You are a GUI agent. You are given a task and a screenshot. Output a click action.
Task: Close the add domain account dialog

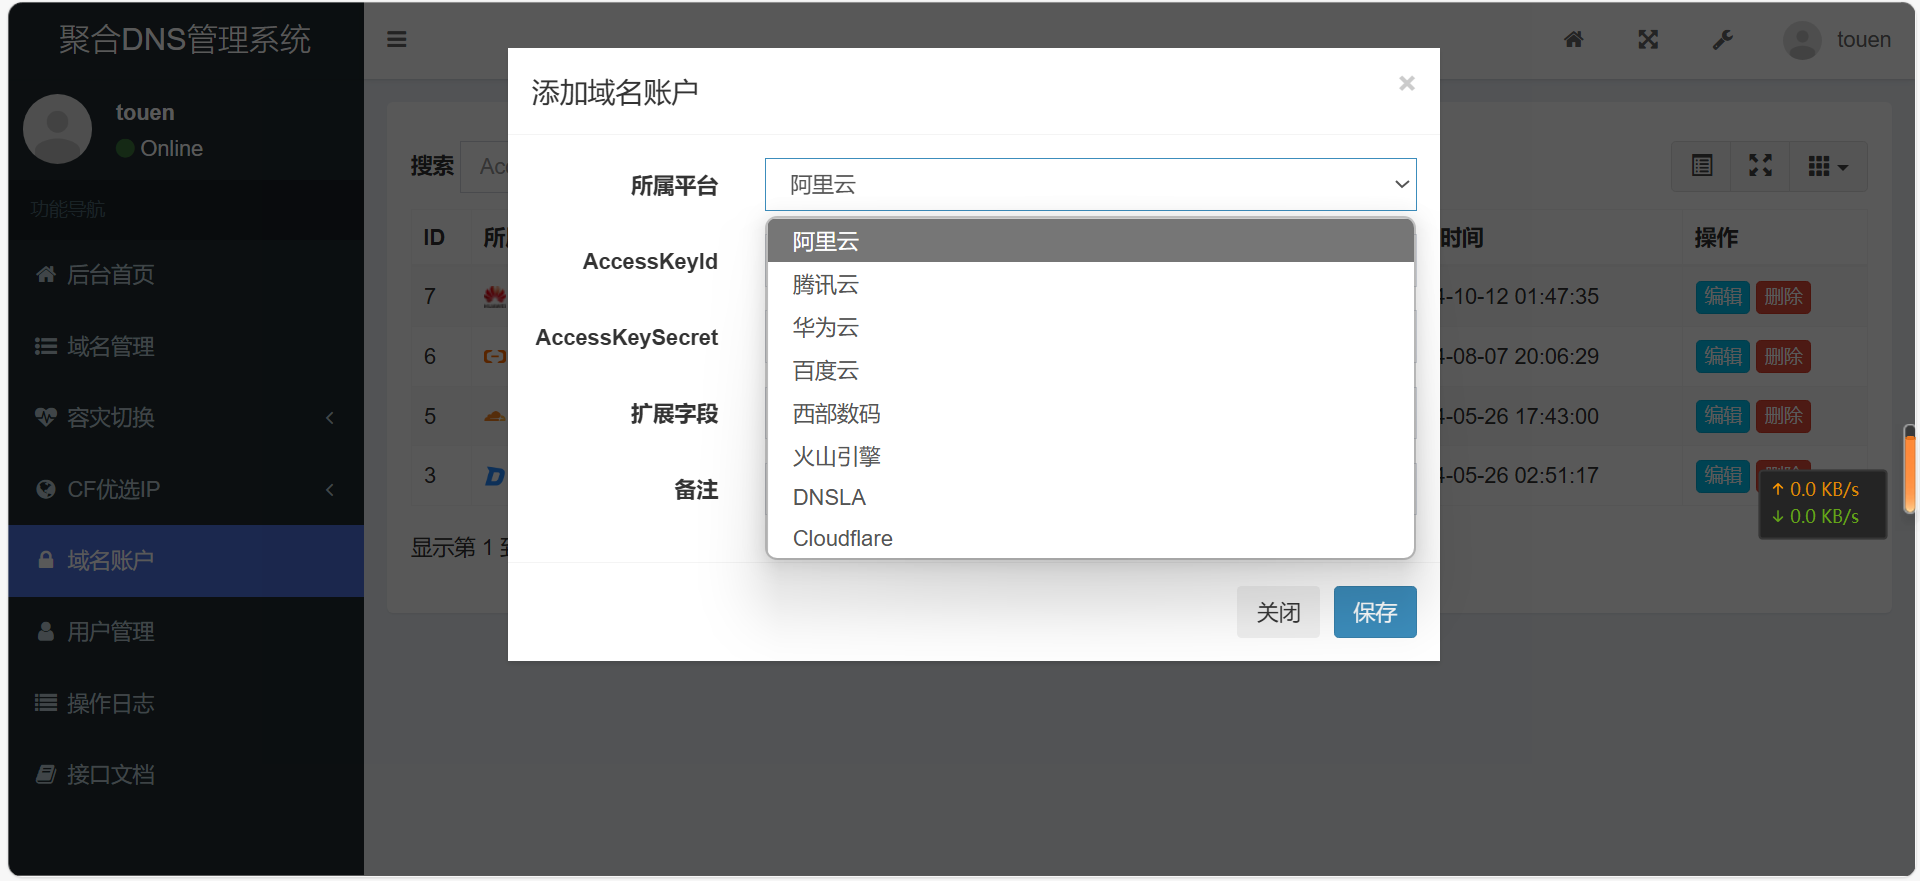click(1406, 83)
